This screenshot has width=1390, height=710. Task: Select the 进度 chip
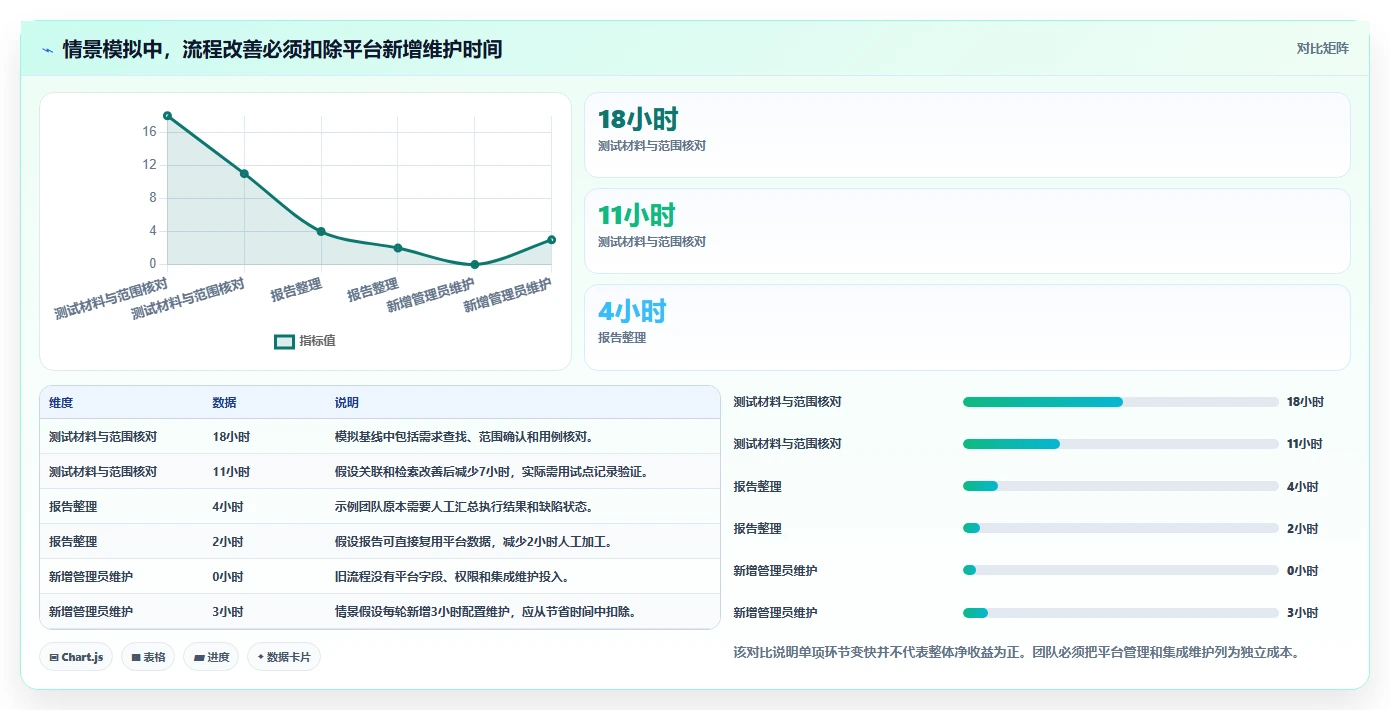(211, 657)
